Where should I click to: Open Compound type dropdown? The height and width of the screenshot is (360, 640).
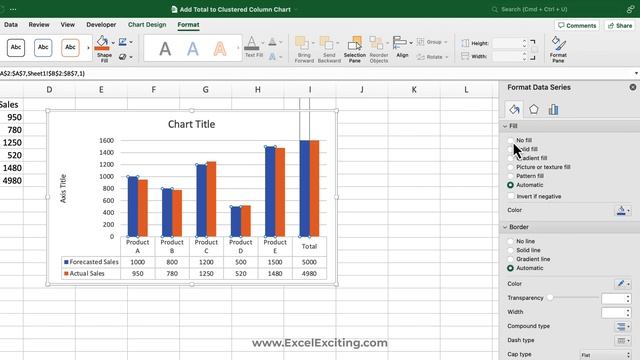623,326
